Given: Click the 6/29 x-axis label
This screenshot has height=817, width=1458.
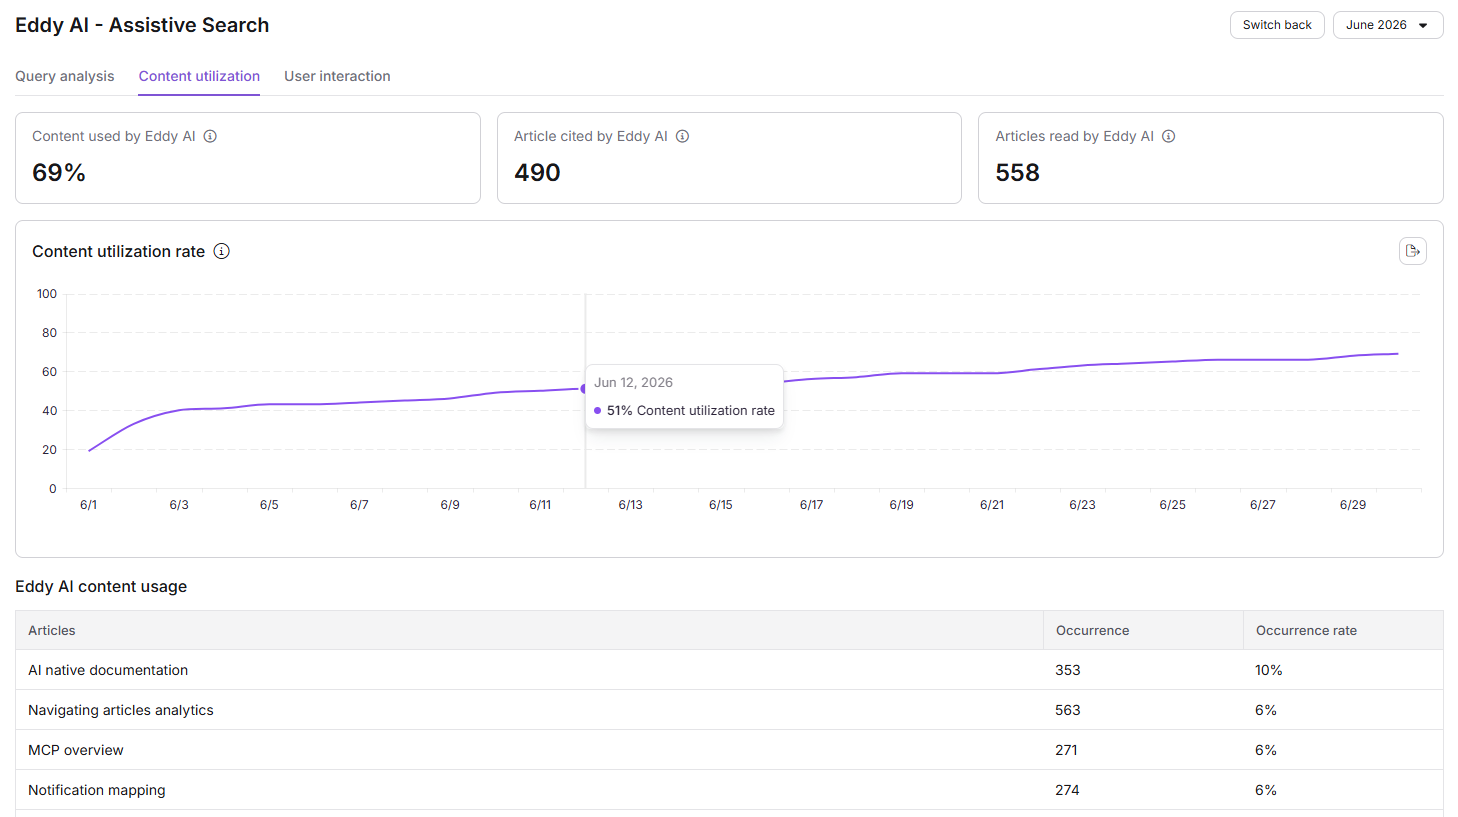Looking at the screenshot, I should tap(1353, 505).
